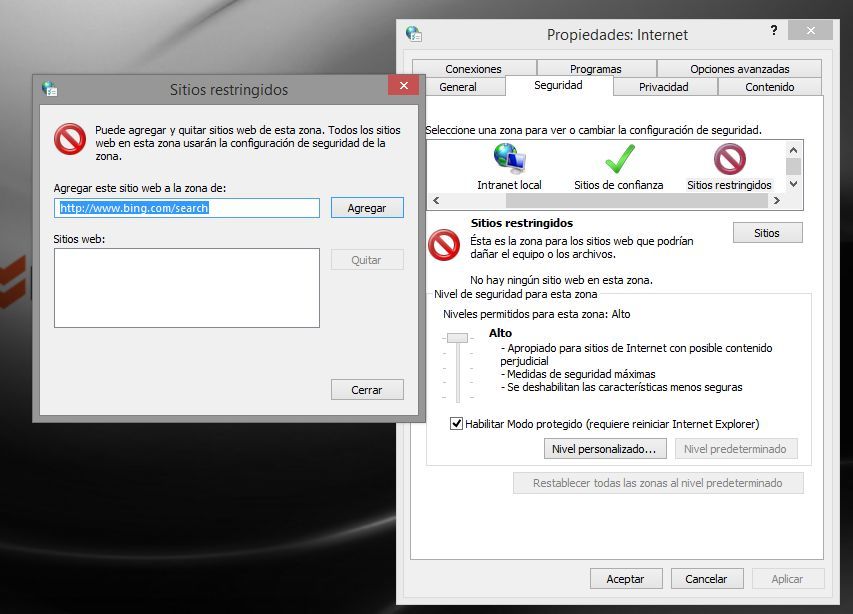This screenshot has width=853, height=614.
Task: Select the Seguridad tab
Action: pos(559,85)
